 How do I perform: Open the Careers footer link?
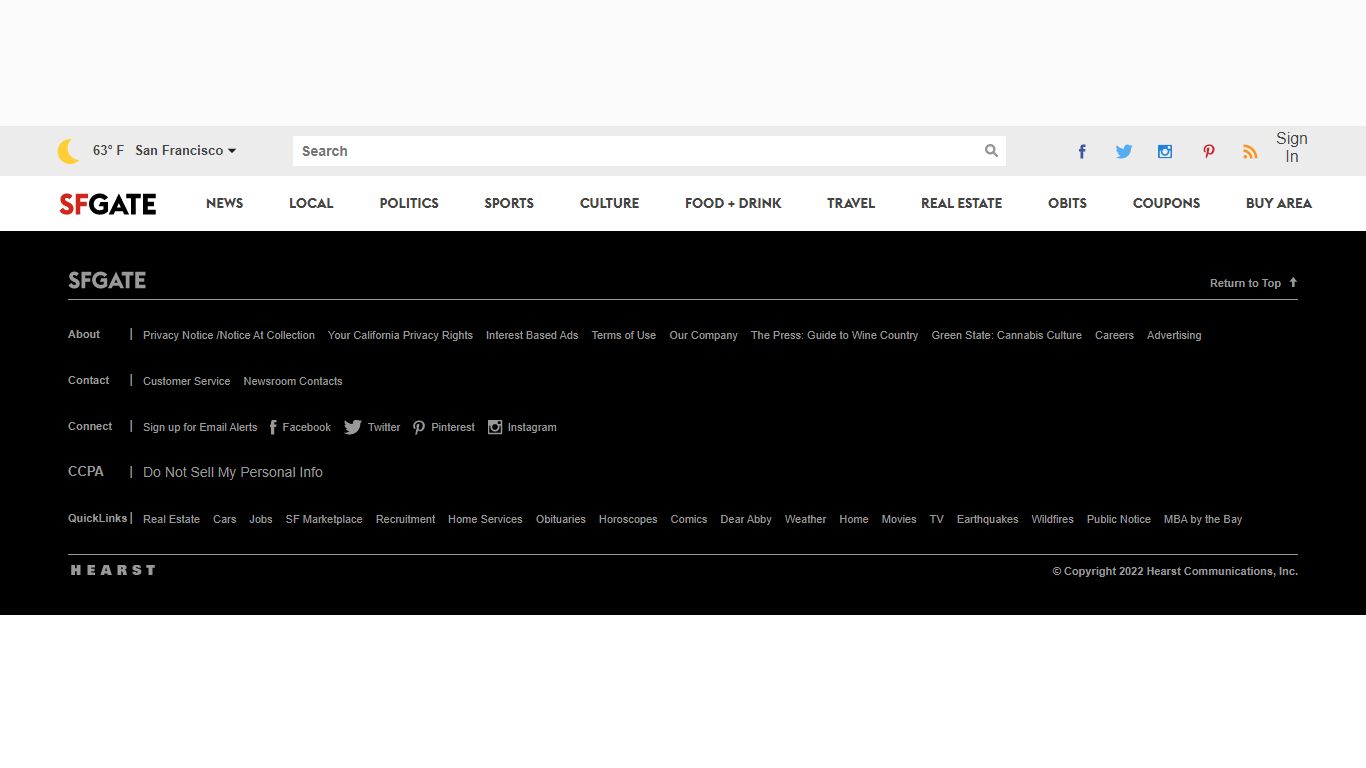[x=1114, y=335]
